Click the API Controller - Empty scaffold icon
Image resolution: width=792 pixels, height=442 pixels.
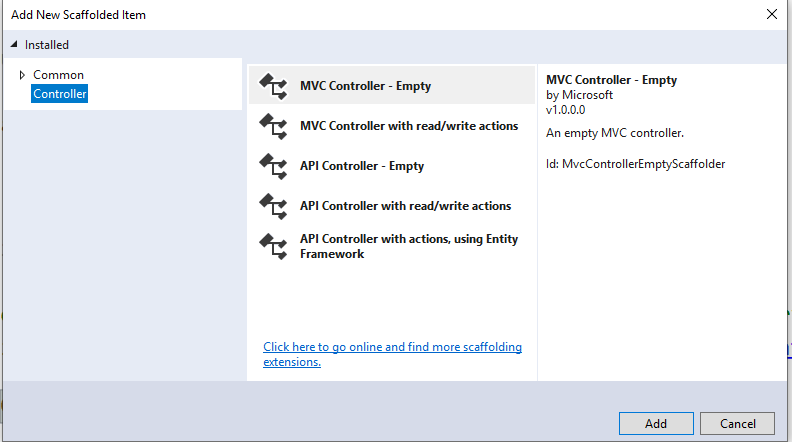pos(273,166)
